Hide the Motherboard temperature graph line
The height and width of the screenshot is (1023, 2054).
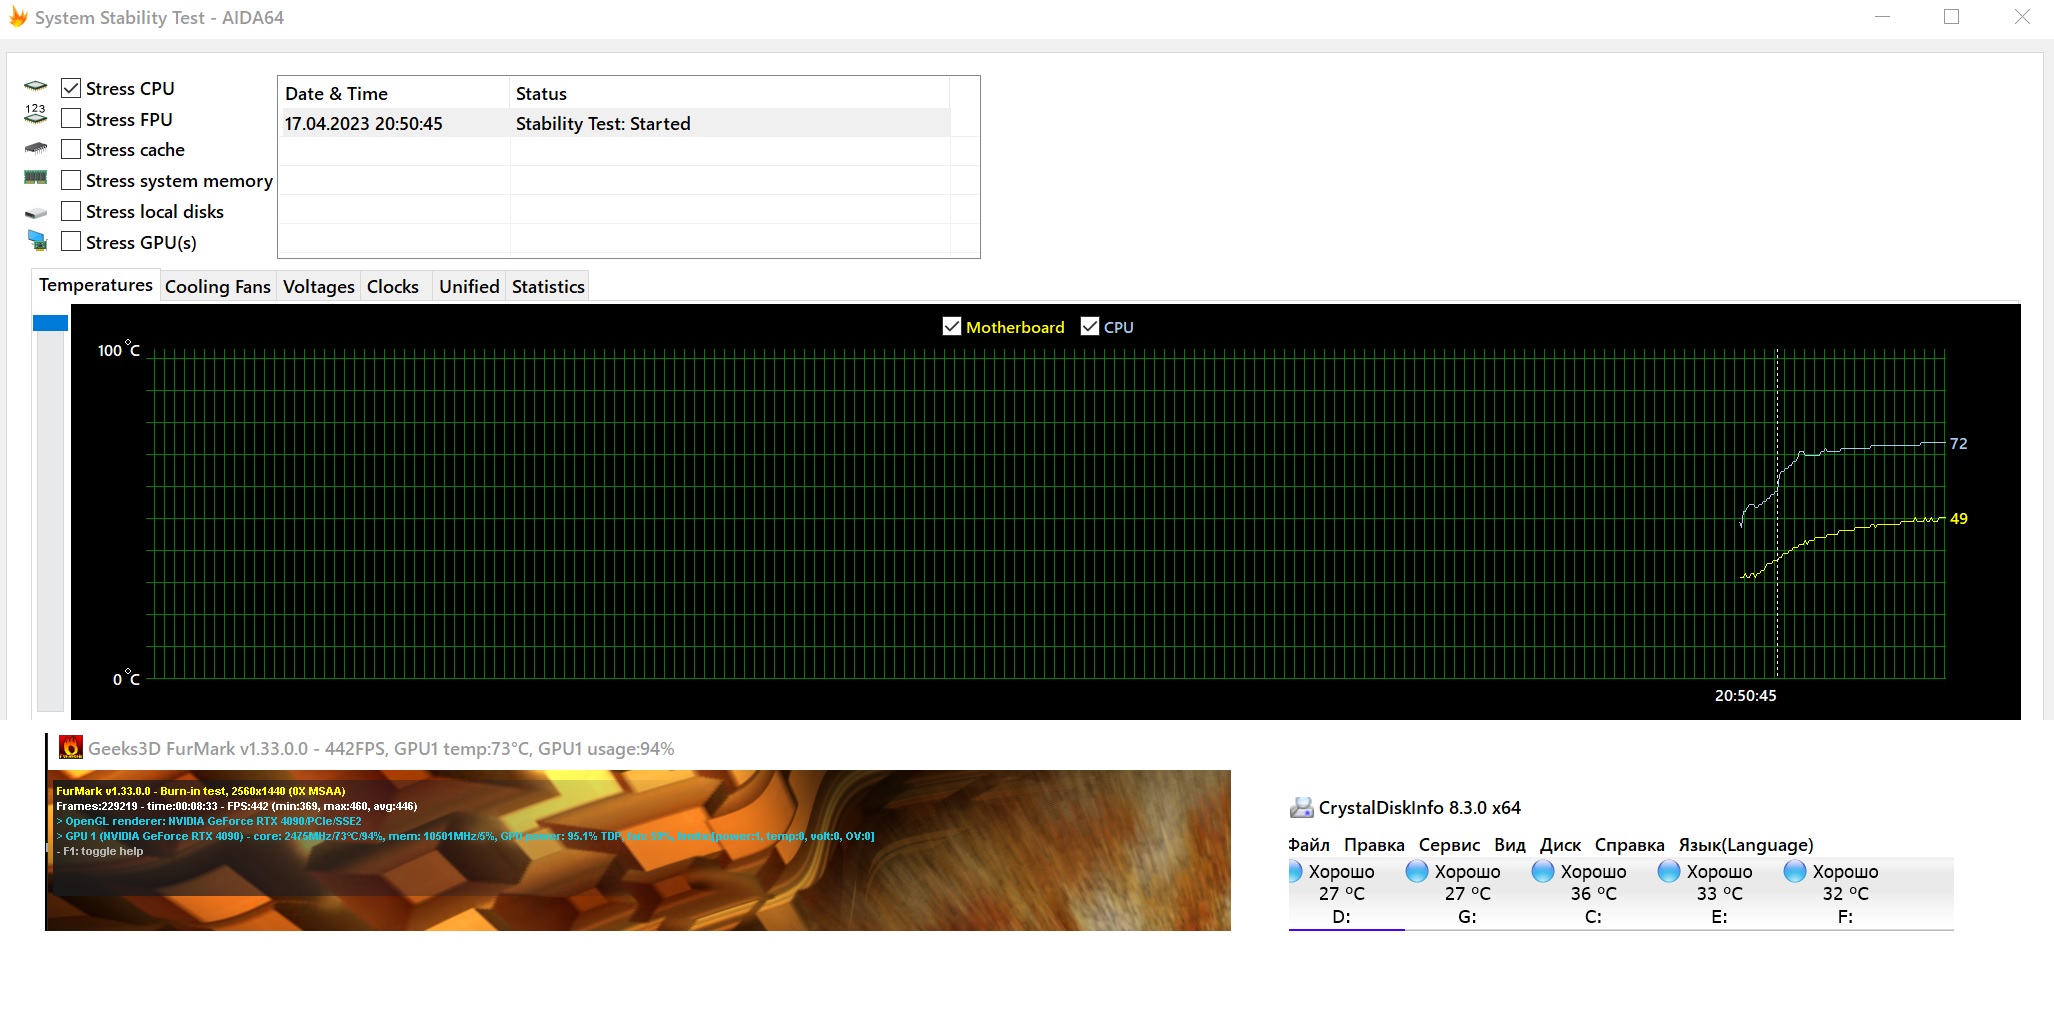click(952, 327)
